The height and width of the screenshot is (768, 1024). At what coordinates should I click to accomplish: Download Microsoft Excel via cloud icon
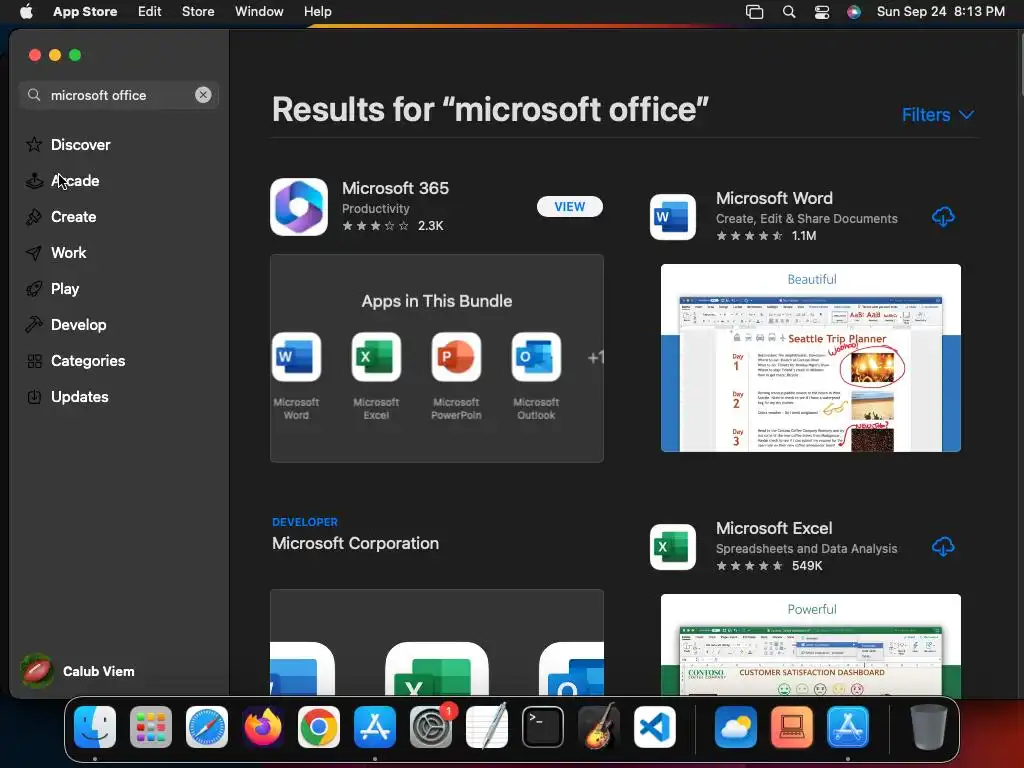(943, 547)
